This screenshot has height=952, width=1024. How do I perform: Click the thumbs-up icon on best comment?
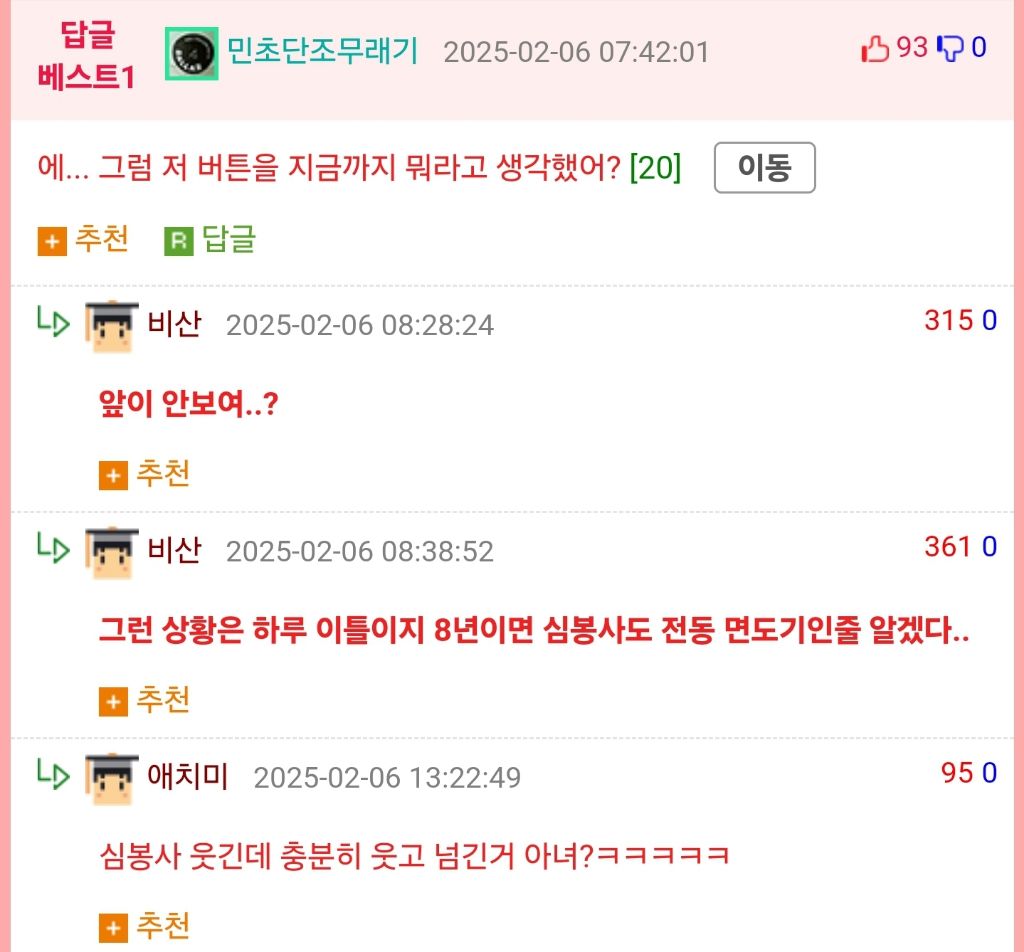pos(875,48)
